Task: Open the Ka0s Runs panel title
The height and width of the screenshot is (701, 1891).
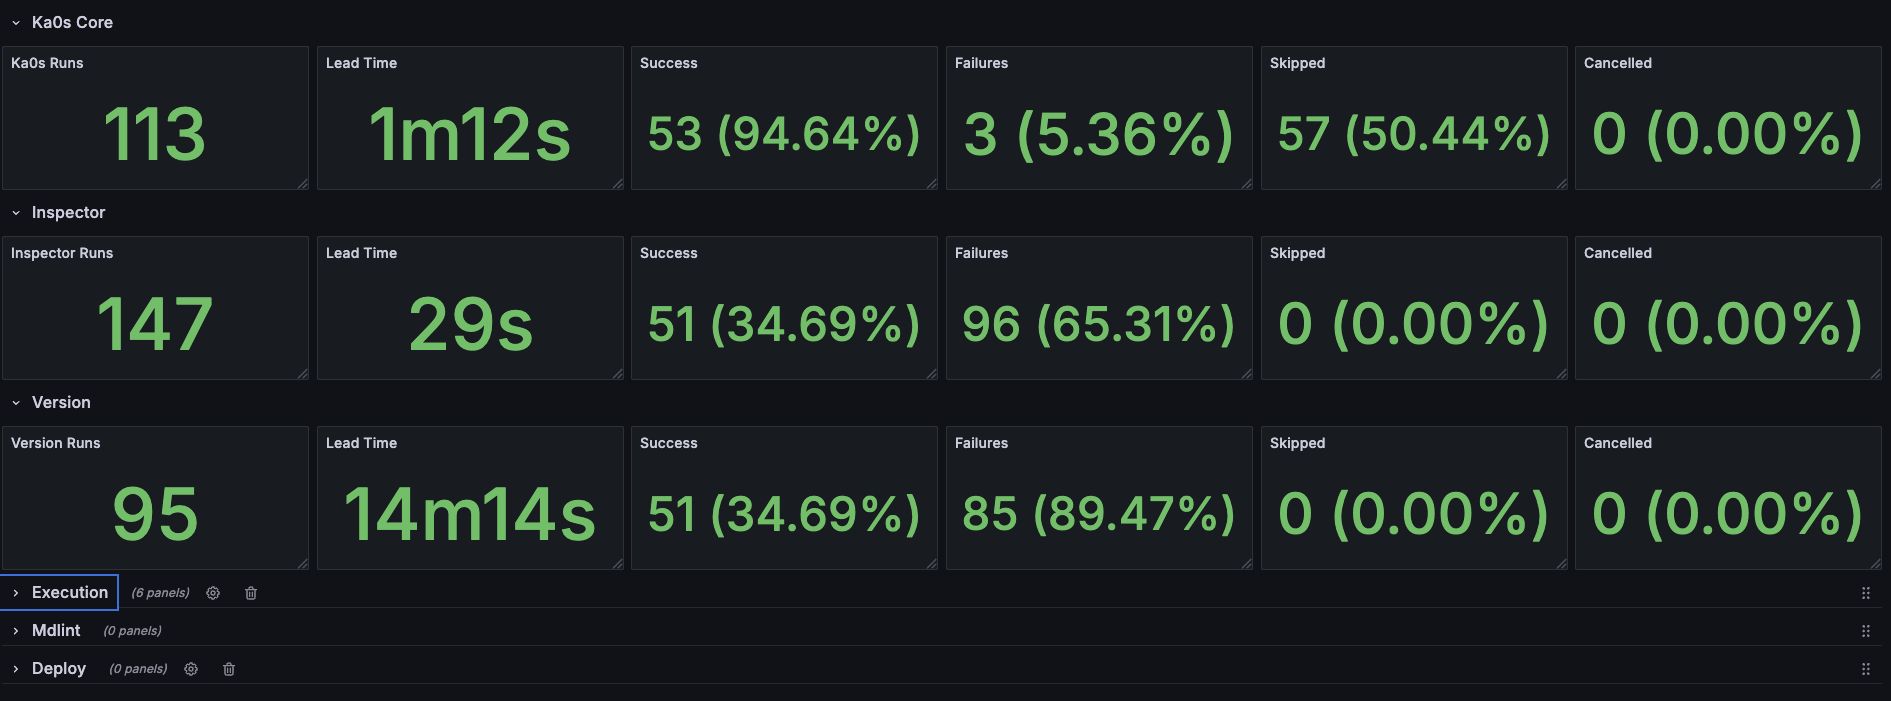Action: (x=47, y=63)
